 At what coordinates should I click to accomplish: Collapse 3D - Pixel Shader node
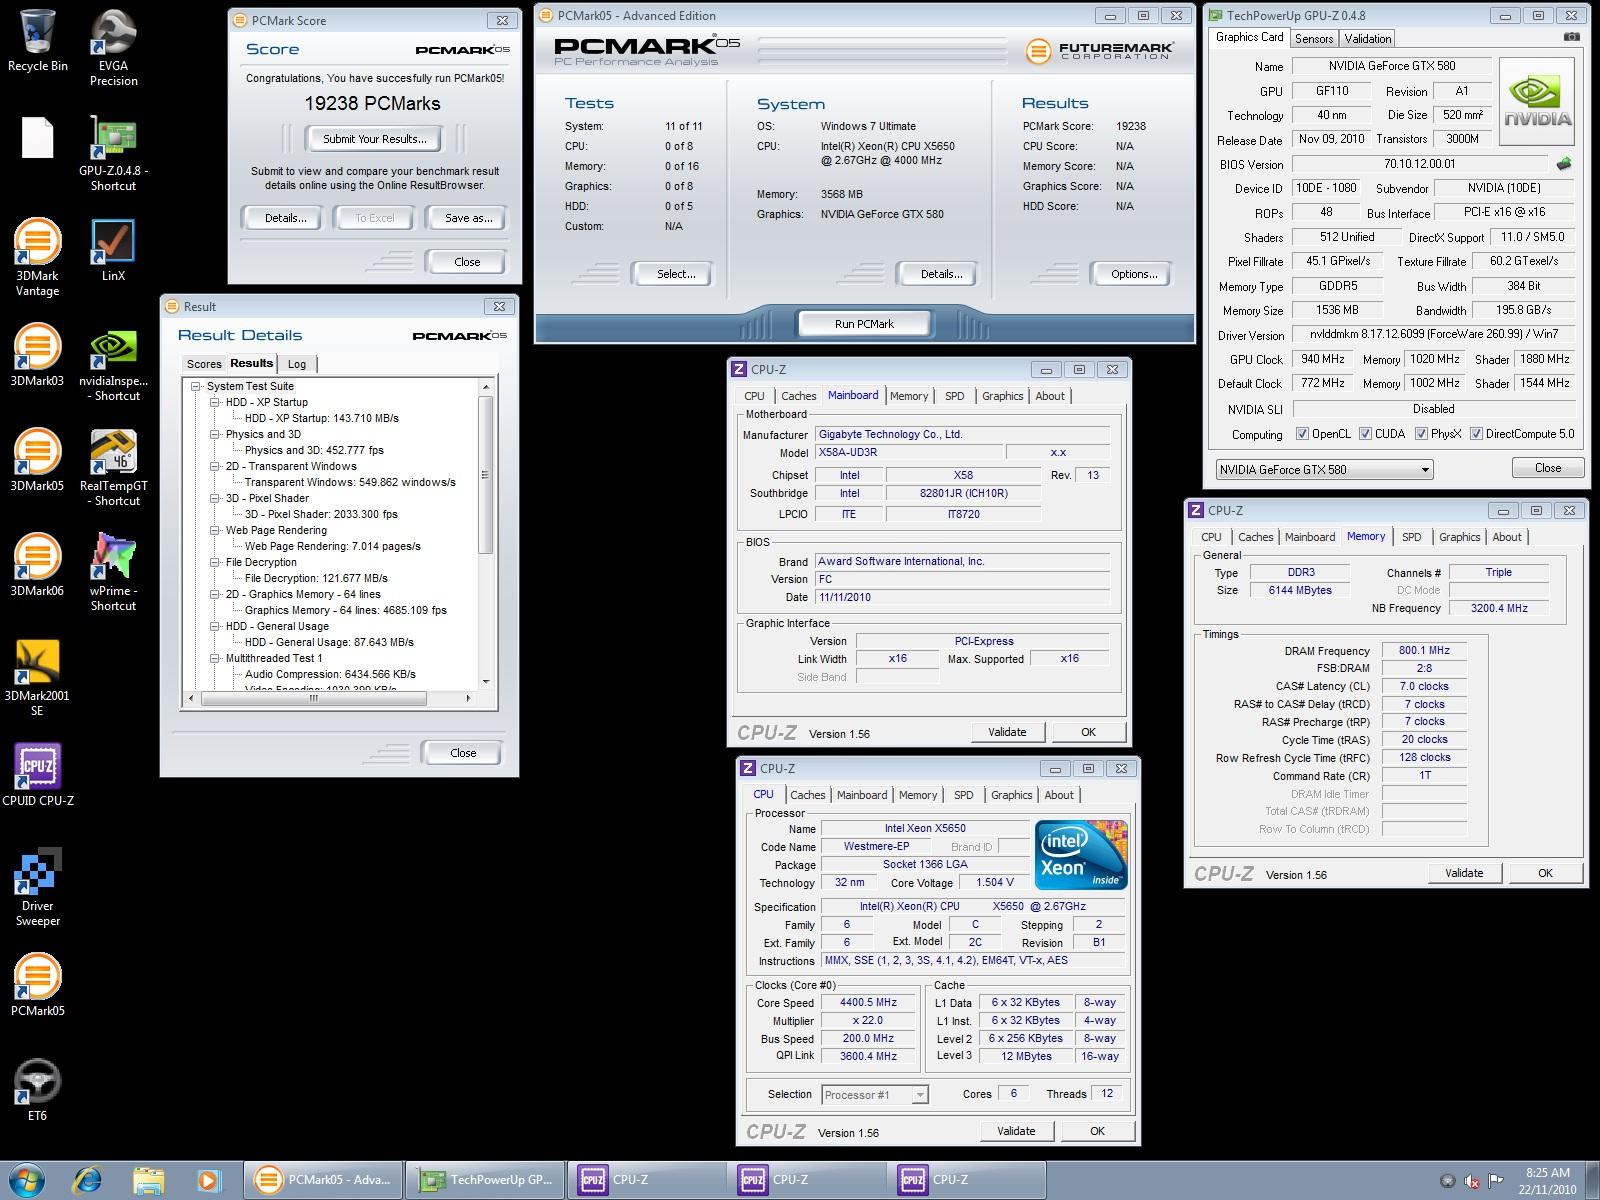tap(214, 498)
